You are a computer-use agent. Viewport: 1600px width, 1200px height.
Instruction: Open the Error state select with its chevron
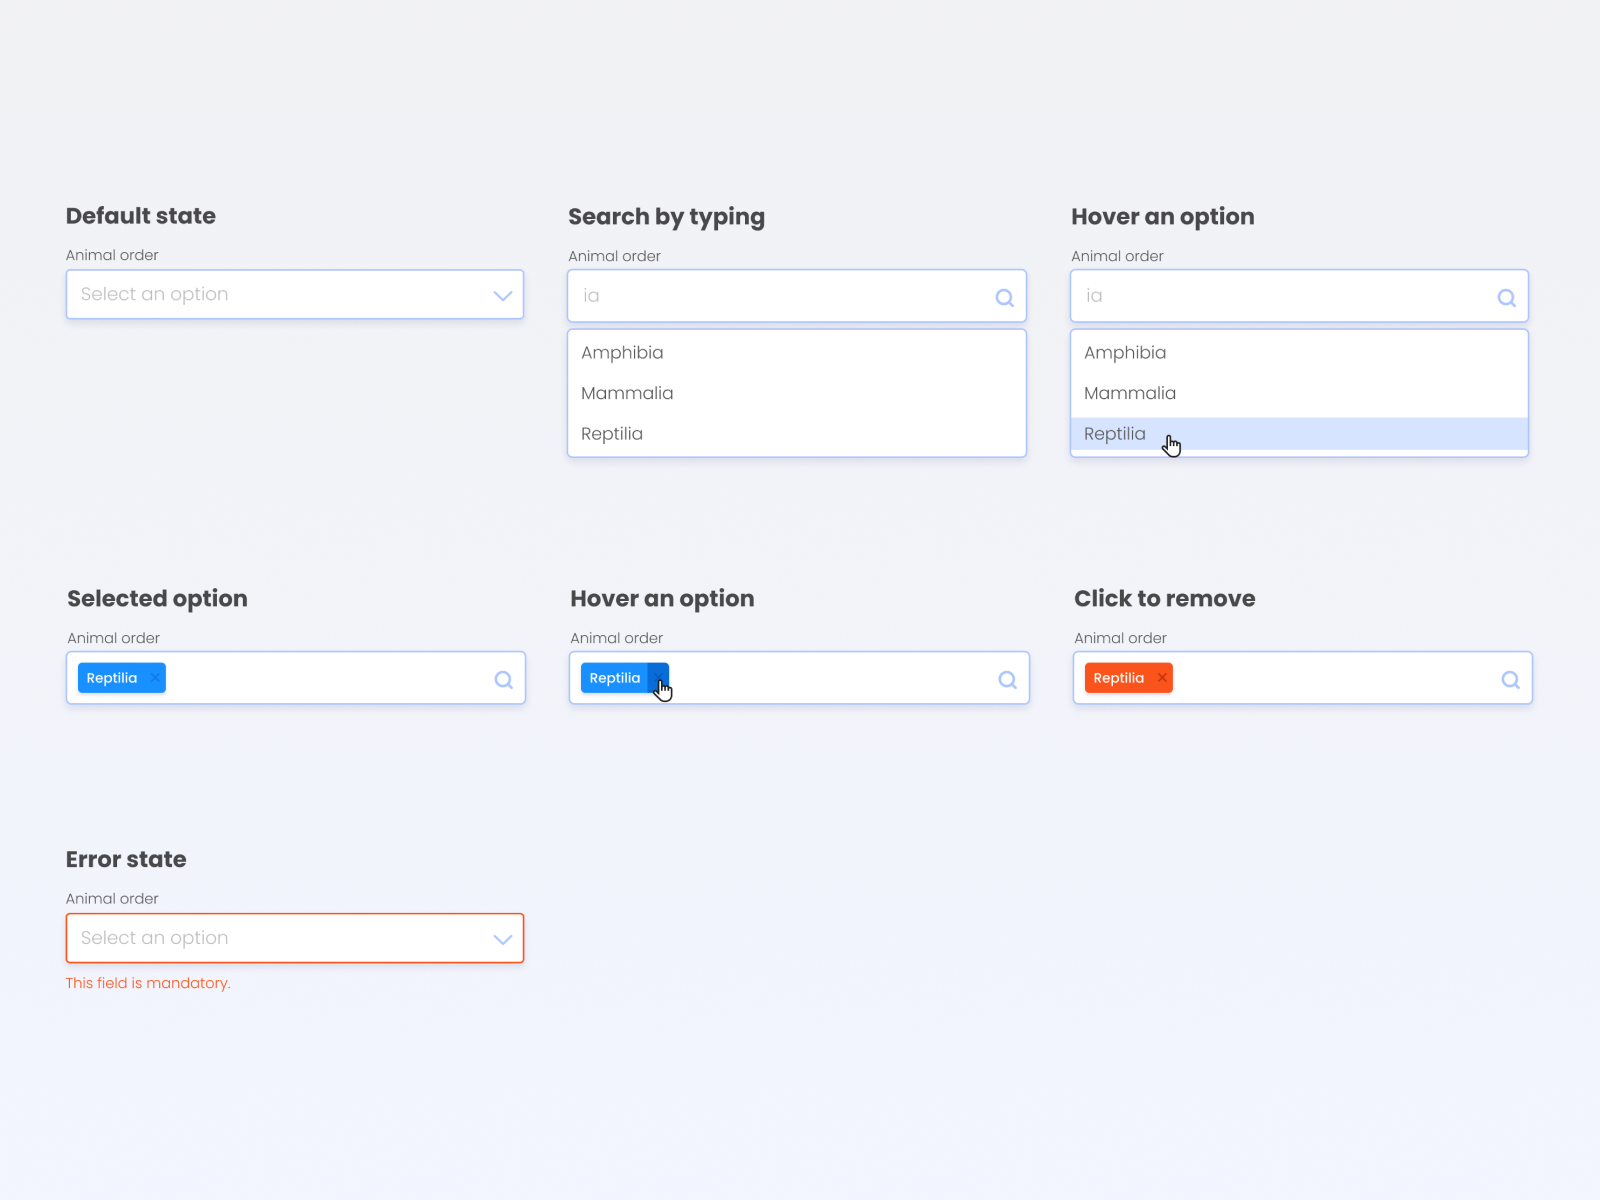[503, 939]
